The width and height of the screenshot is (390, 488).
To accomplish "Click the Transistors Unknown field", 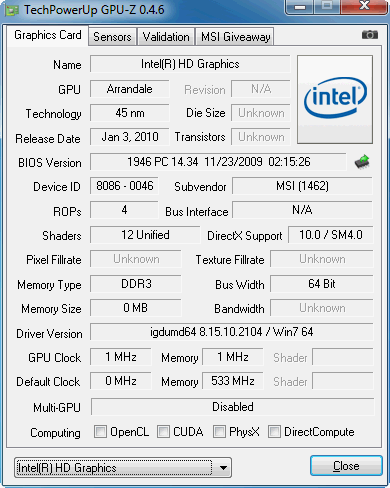I will tap(261, 137).
